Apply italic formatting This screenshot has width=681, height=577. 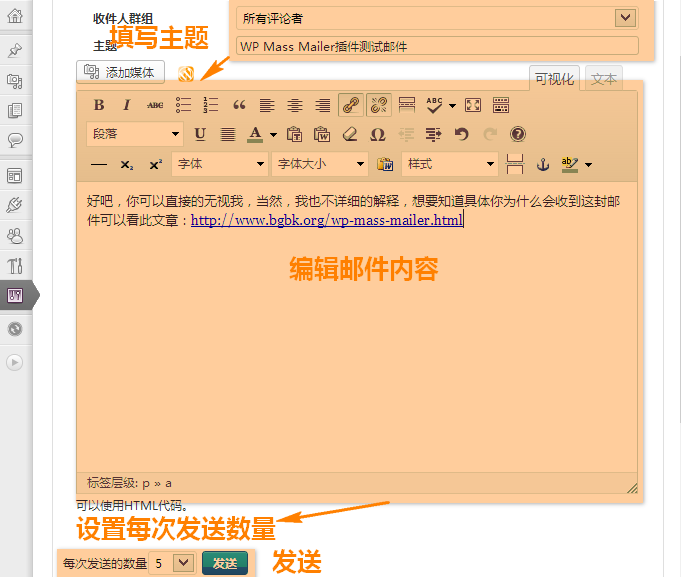coord(127,105)
